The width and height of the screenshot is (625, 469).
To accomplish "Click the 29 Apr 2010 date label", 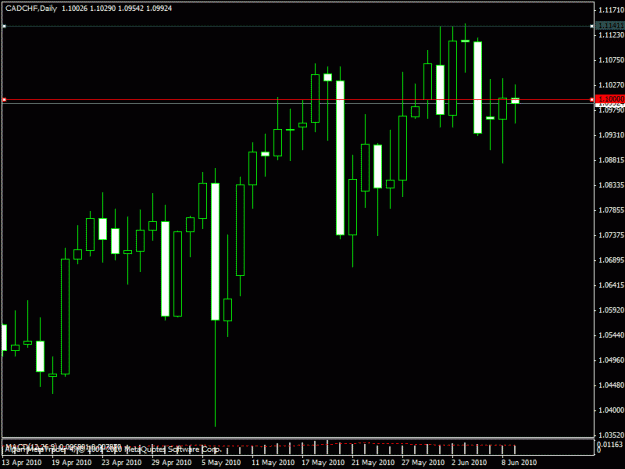I will click(171, 462).
